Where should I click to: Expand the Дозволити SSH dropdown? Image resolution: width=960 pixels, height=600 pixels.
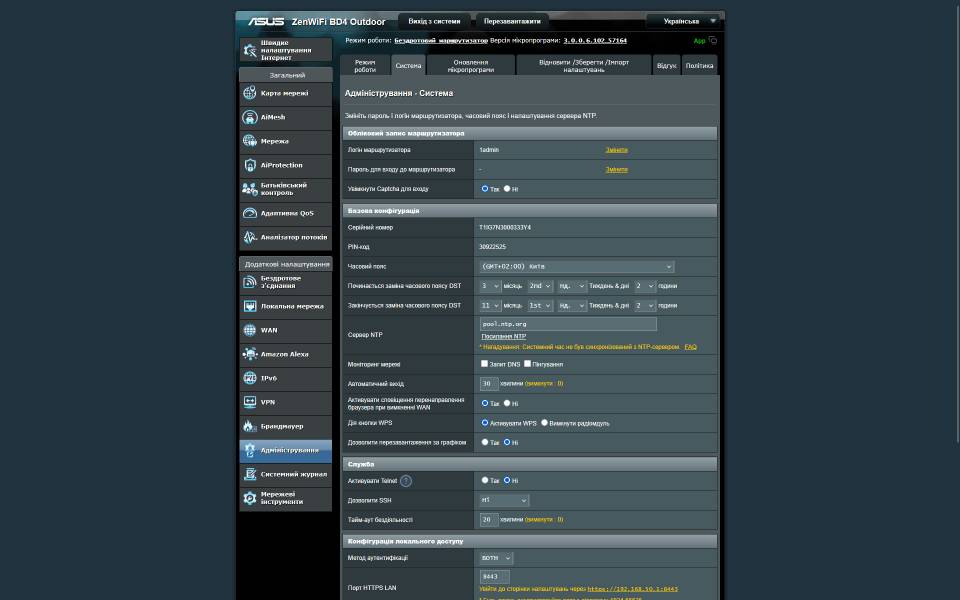click(504, 500)
